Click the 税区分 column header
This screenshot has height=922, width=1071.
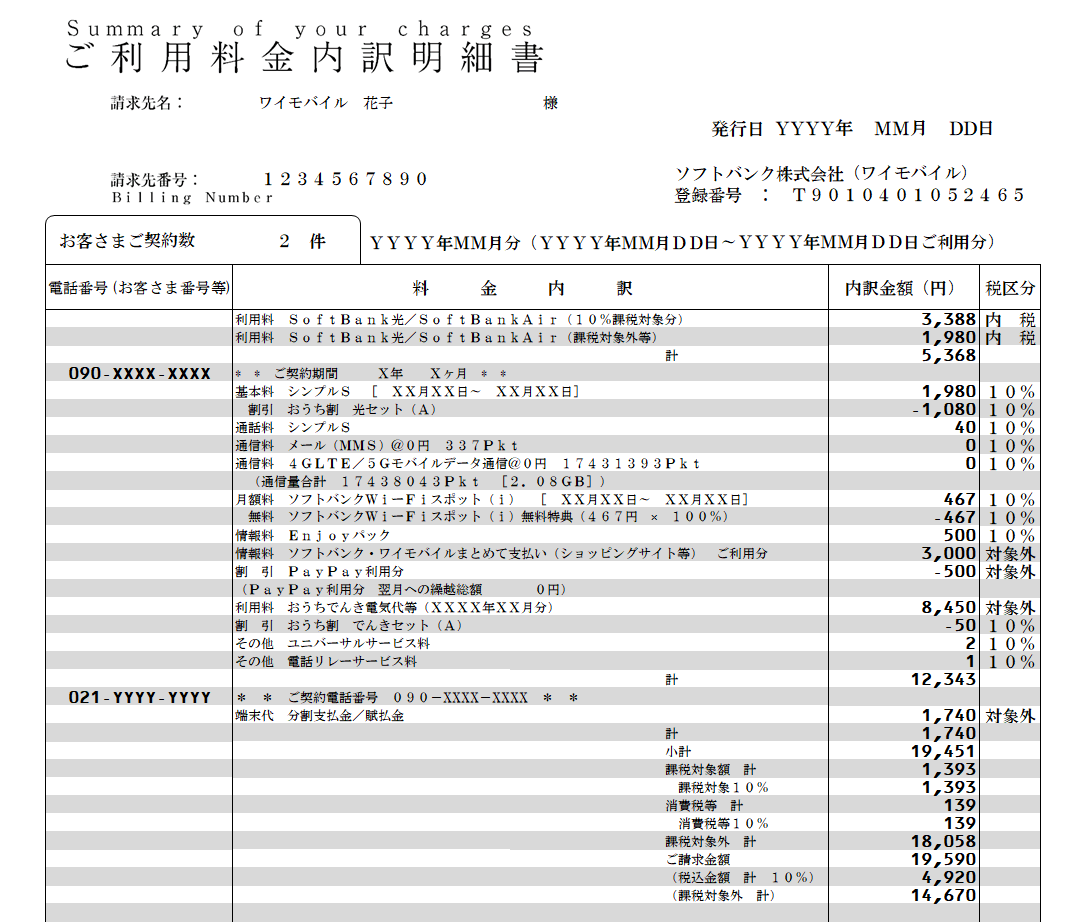pyautogui.click(x=1010, y=288)
